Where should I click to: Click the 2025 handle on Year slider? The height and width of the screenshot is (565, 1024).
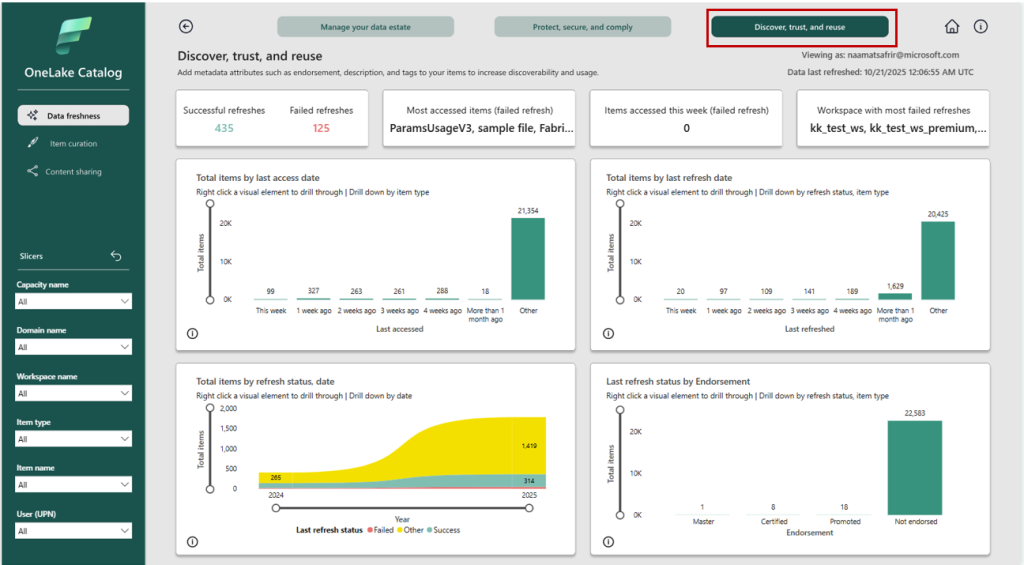pos(527,508)
